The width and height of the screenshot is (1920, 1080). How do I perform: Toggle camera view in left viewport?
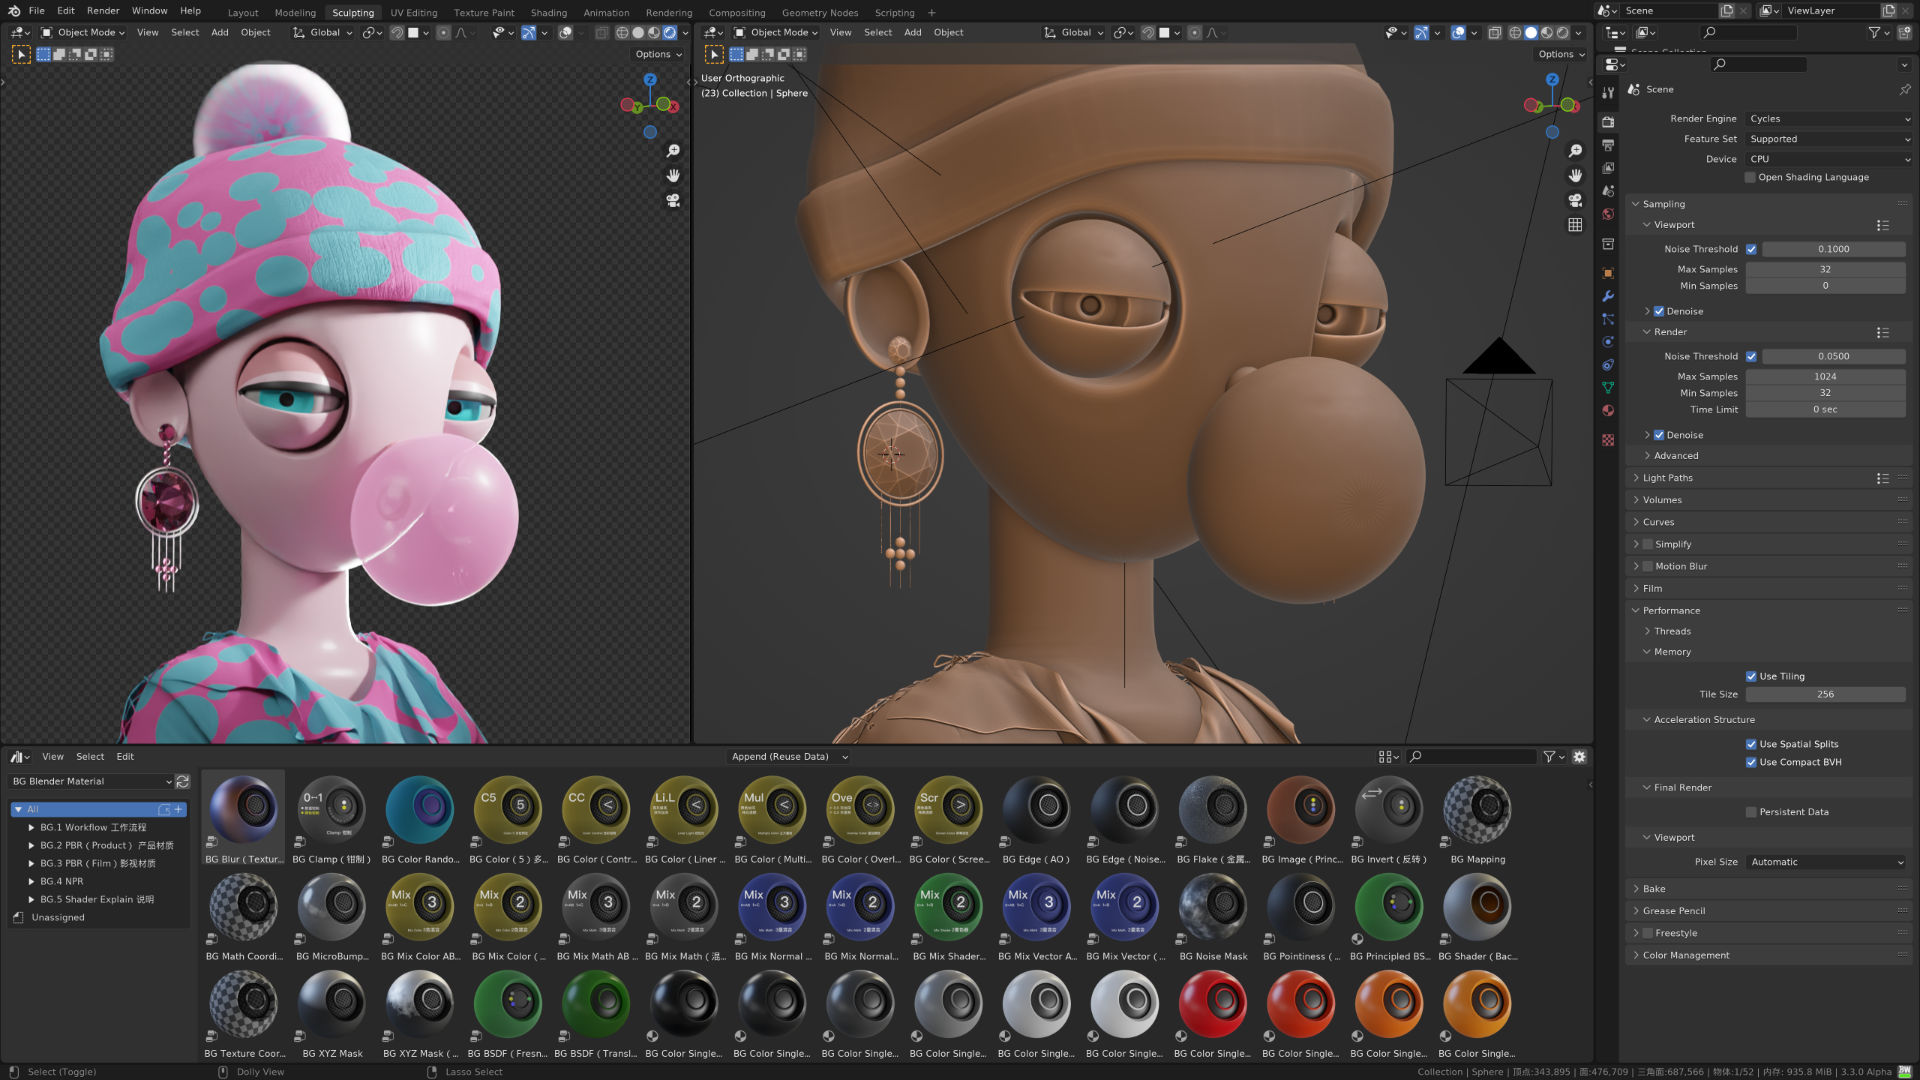click(673, 200)
